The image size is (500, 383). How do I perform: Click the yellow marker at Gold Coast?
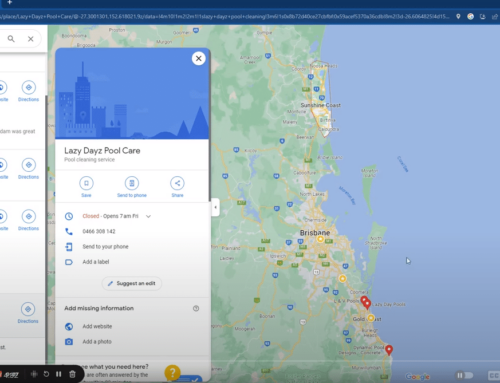pyautogui.click(x=371, y=318)
